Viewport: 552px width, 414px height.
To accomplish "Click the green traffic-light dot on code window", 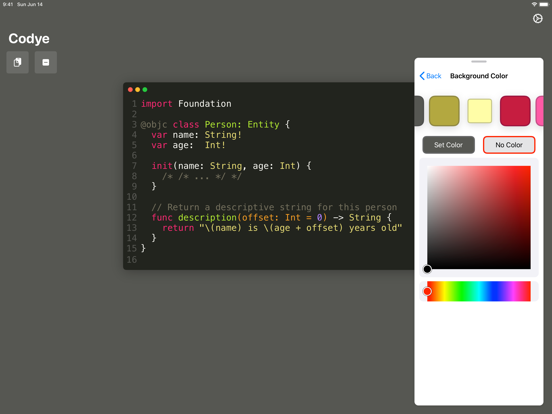I will (145, 90).
